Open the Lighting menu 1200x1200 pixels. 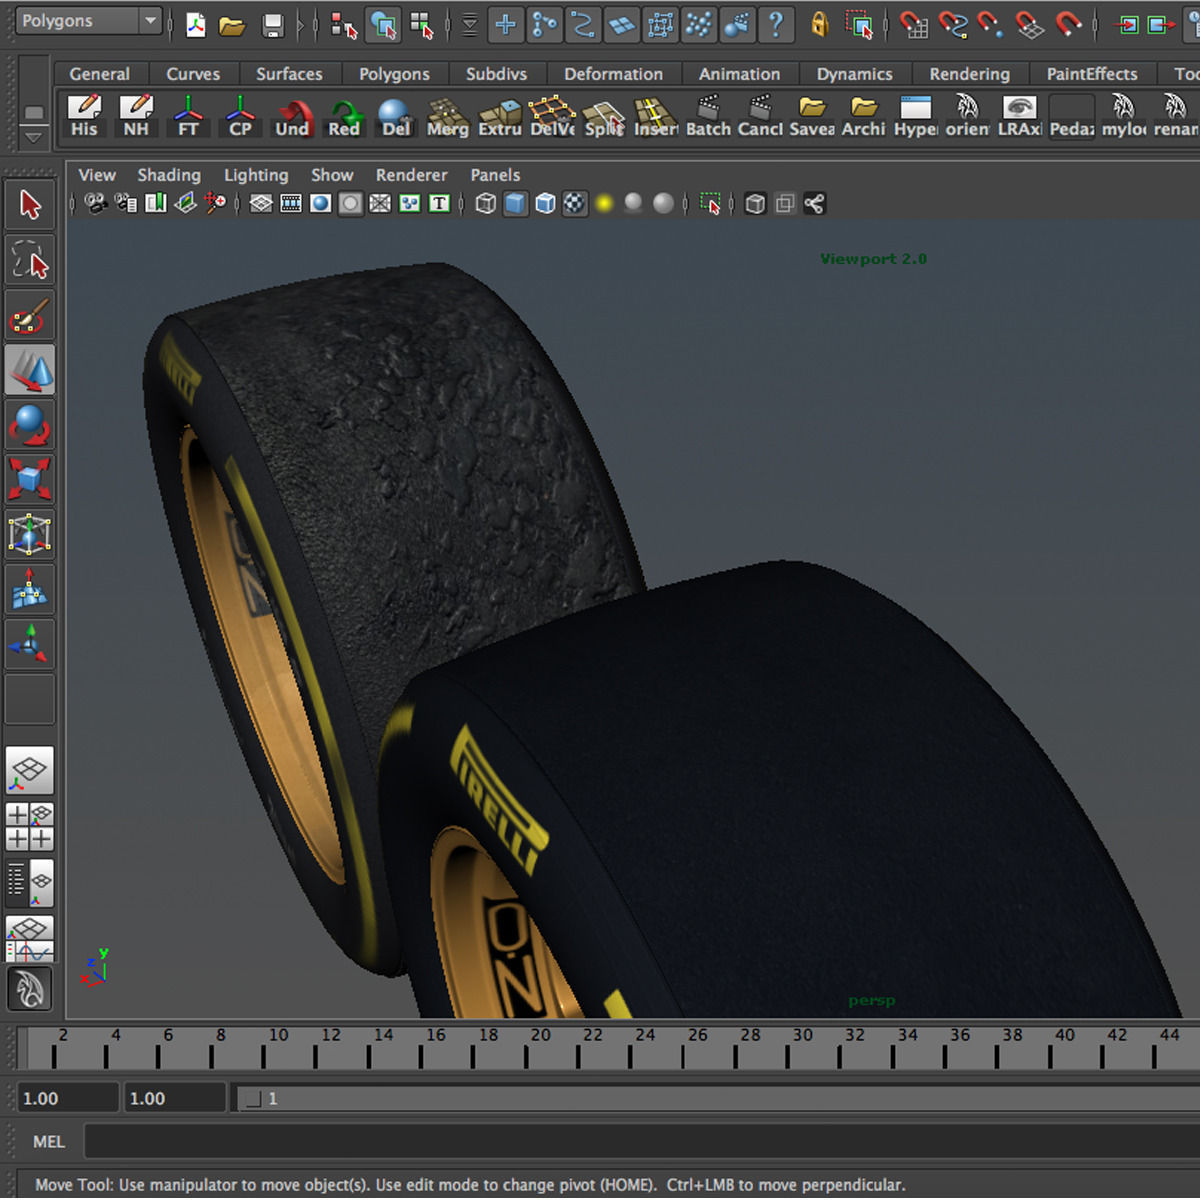pos(256,175)
